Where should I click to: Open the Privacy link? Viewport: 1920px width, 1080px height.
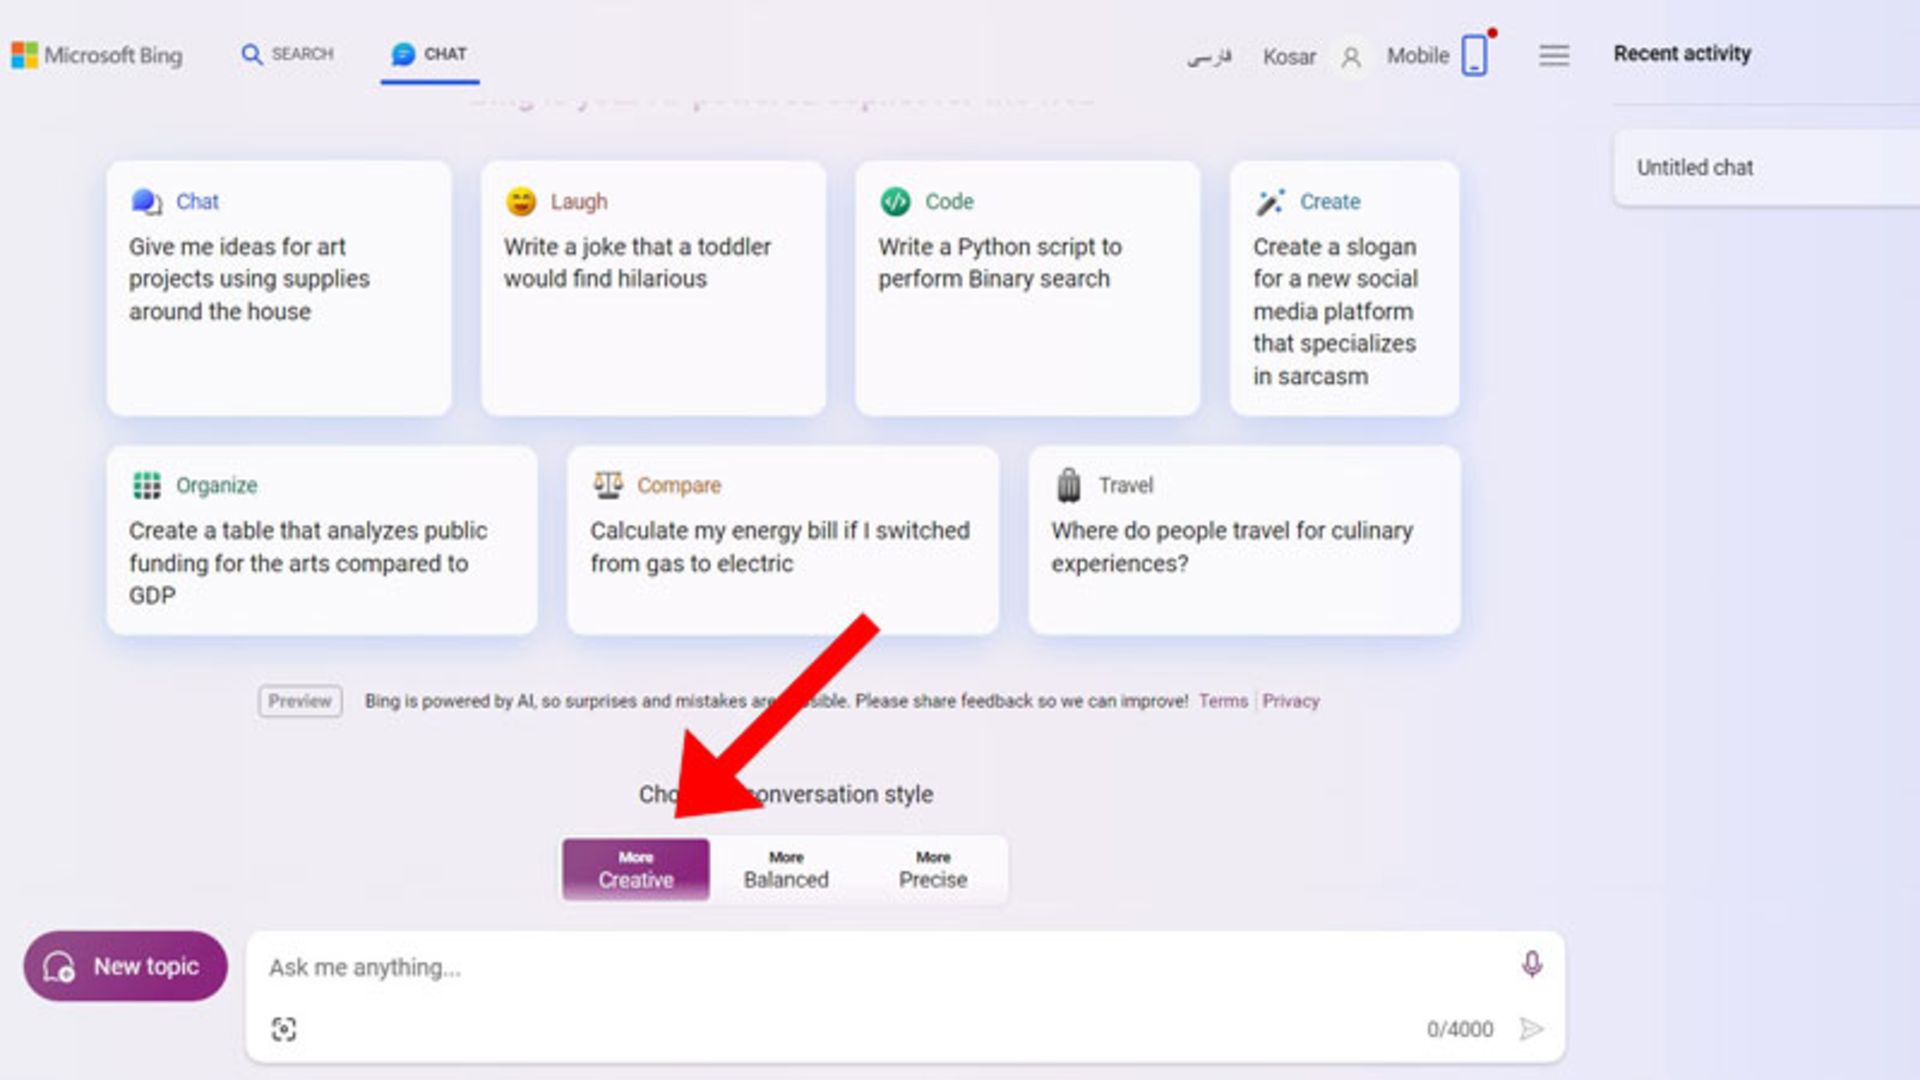point(1290,701)
